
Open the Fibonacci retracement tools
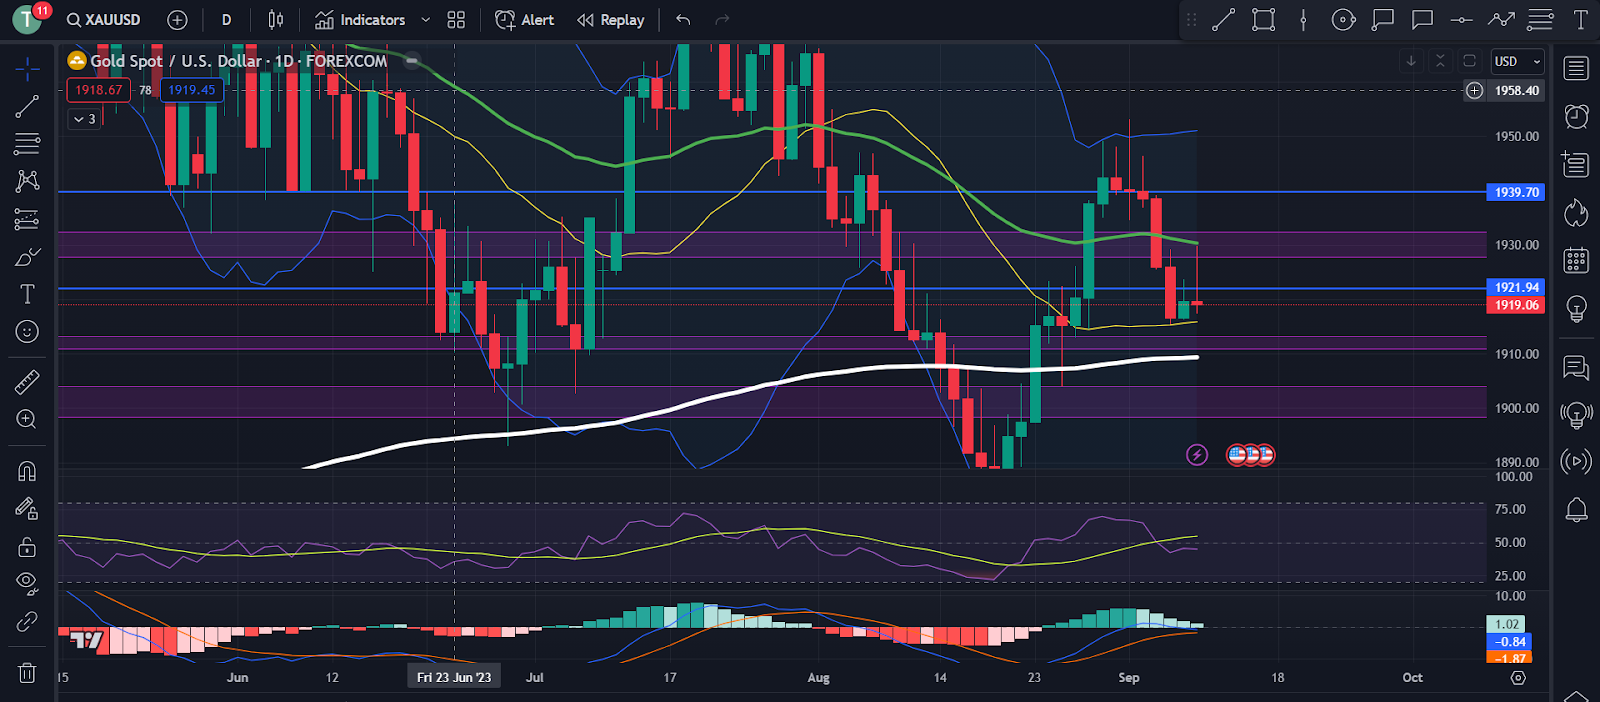27,144
